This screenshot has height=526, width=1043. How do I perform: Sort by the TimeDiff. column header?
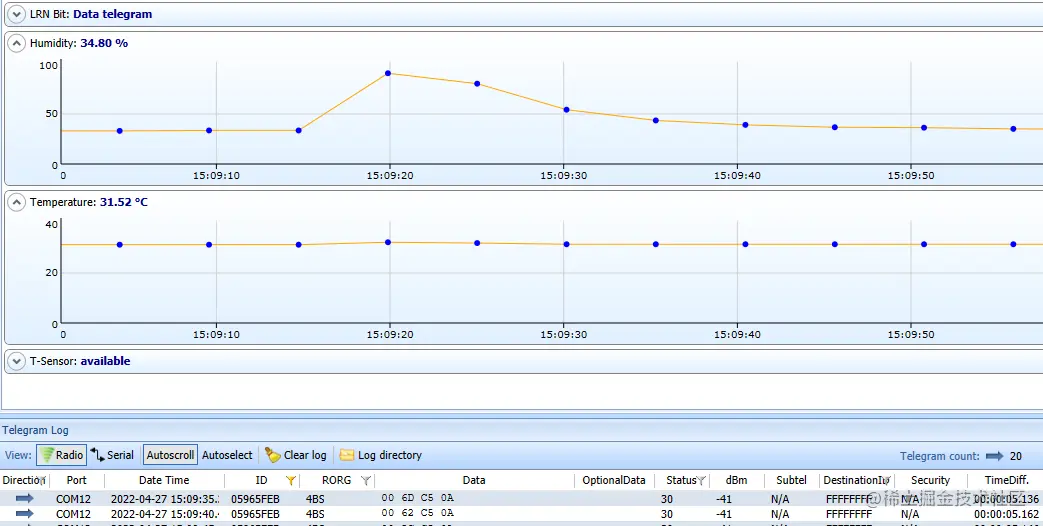1006,480
